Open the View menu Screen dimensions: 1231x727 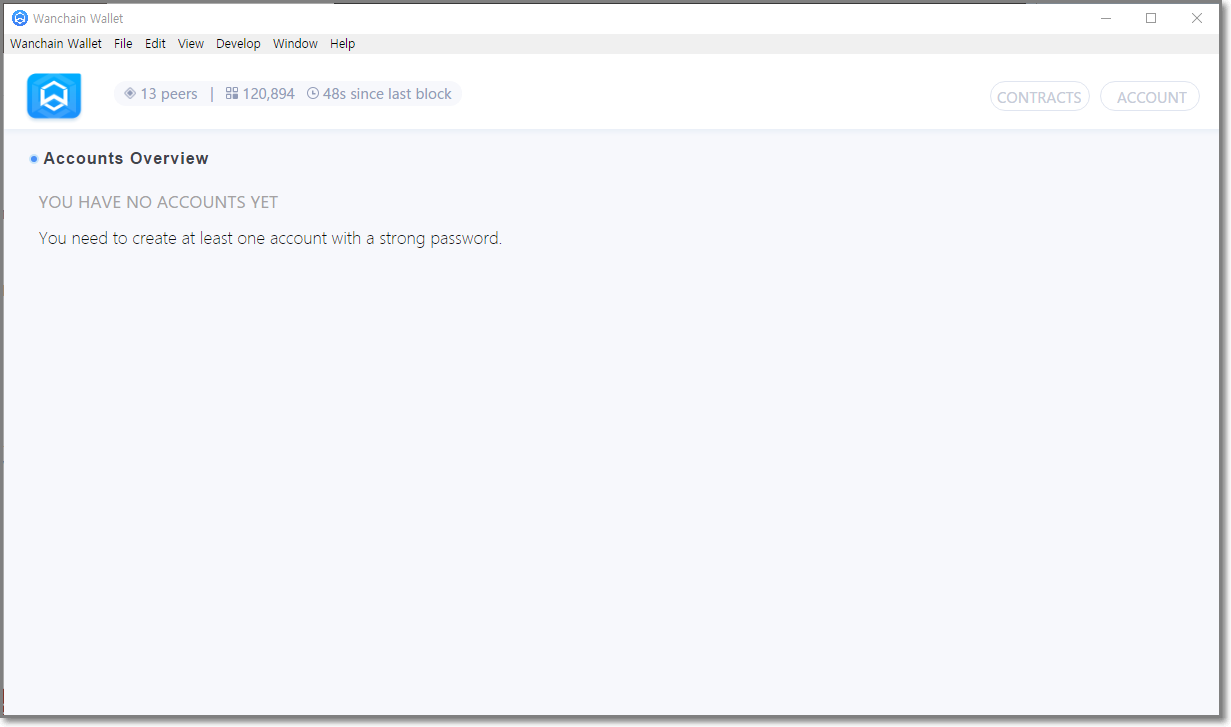click(191, 44)
